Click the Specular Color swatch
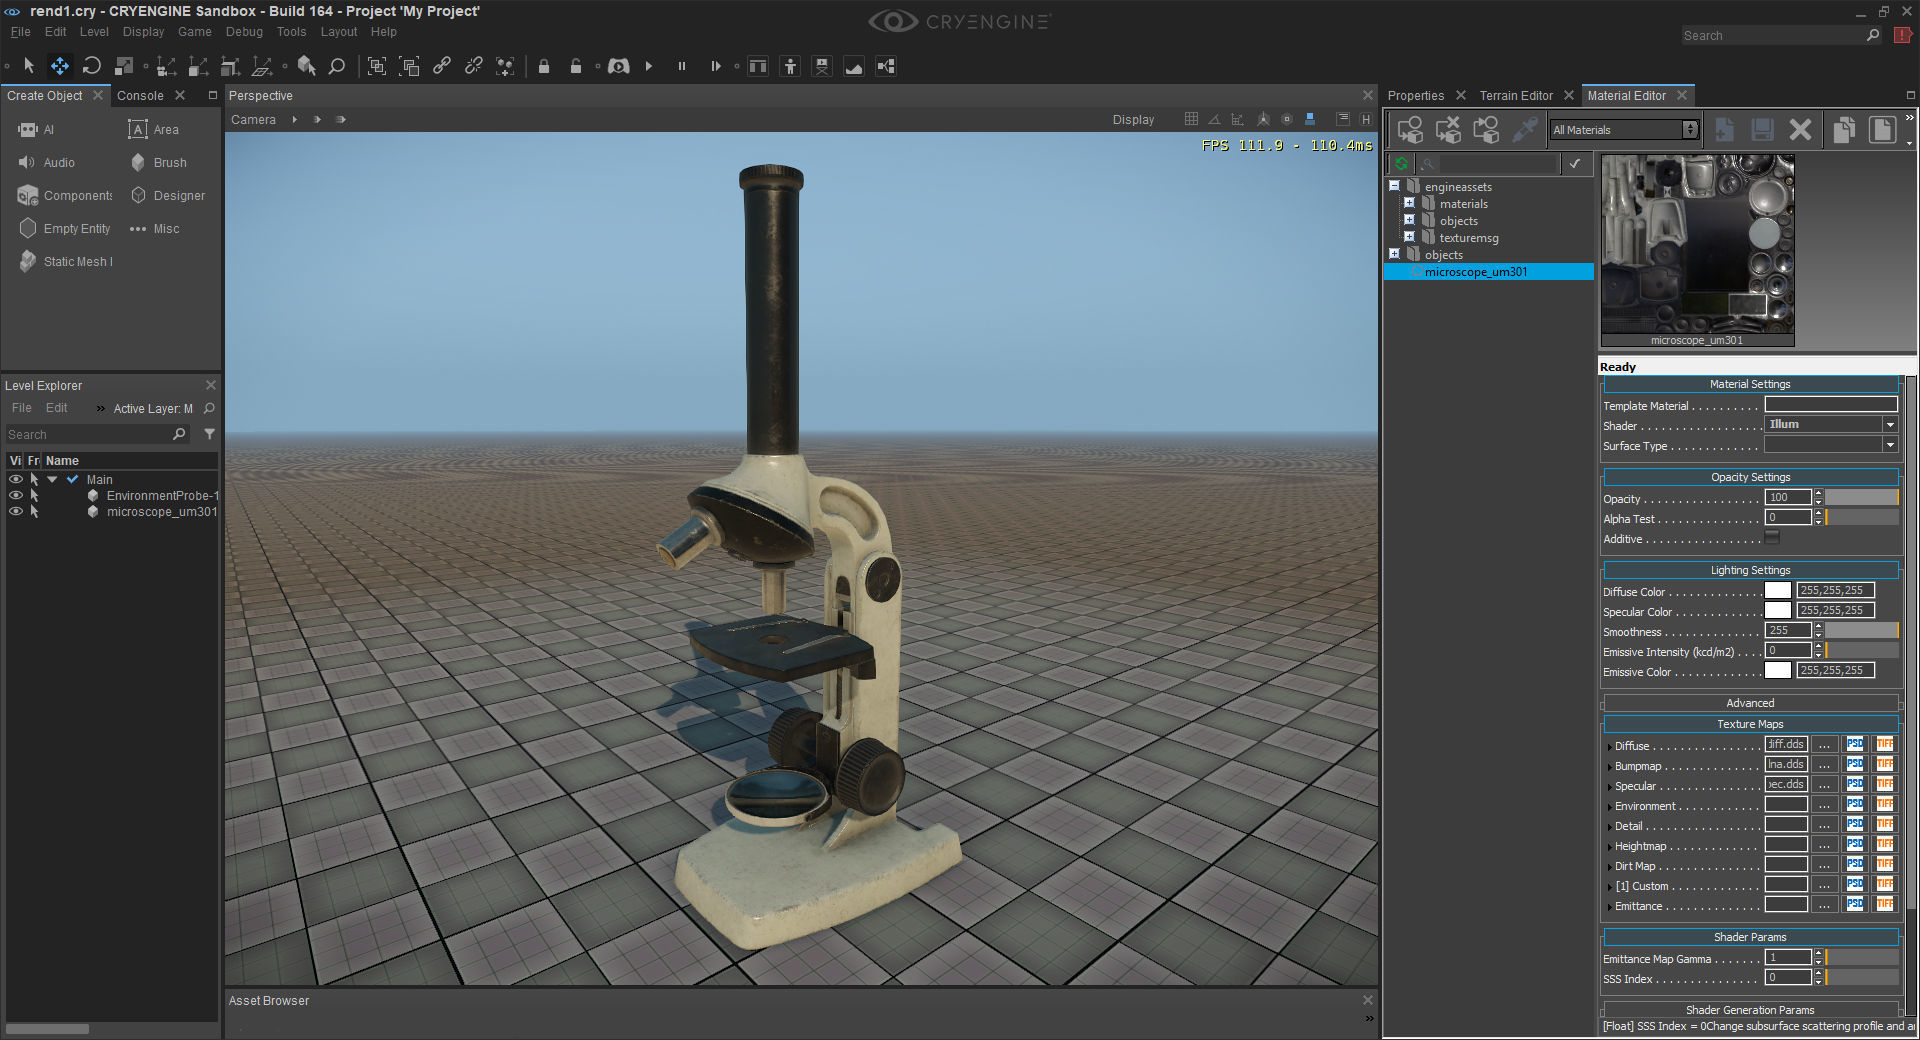Screen dimensions: 1920x1040 pyautogui.click(x=1777, y=611)
